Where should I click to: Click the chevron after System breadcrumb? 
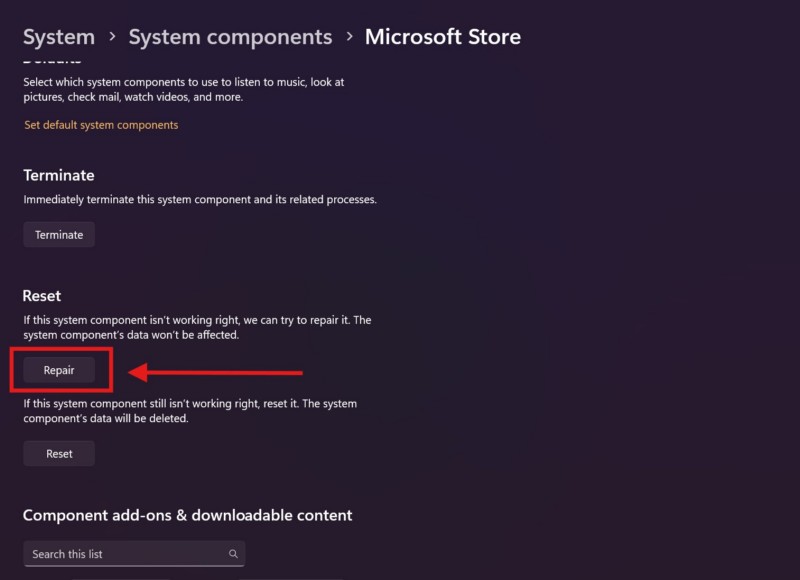pos(111,37)
